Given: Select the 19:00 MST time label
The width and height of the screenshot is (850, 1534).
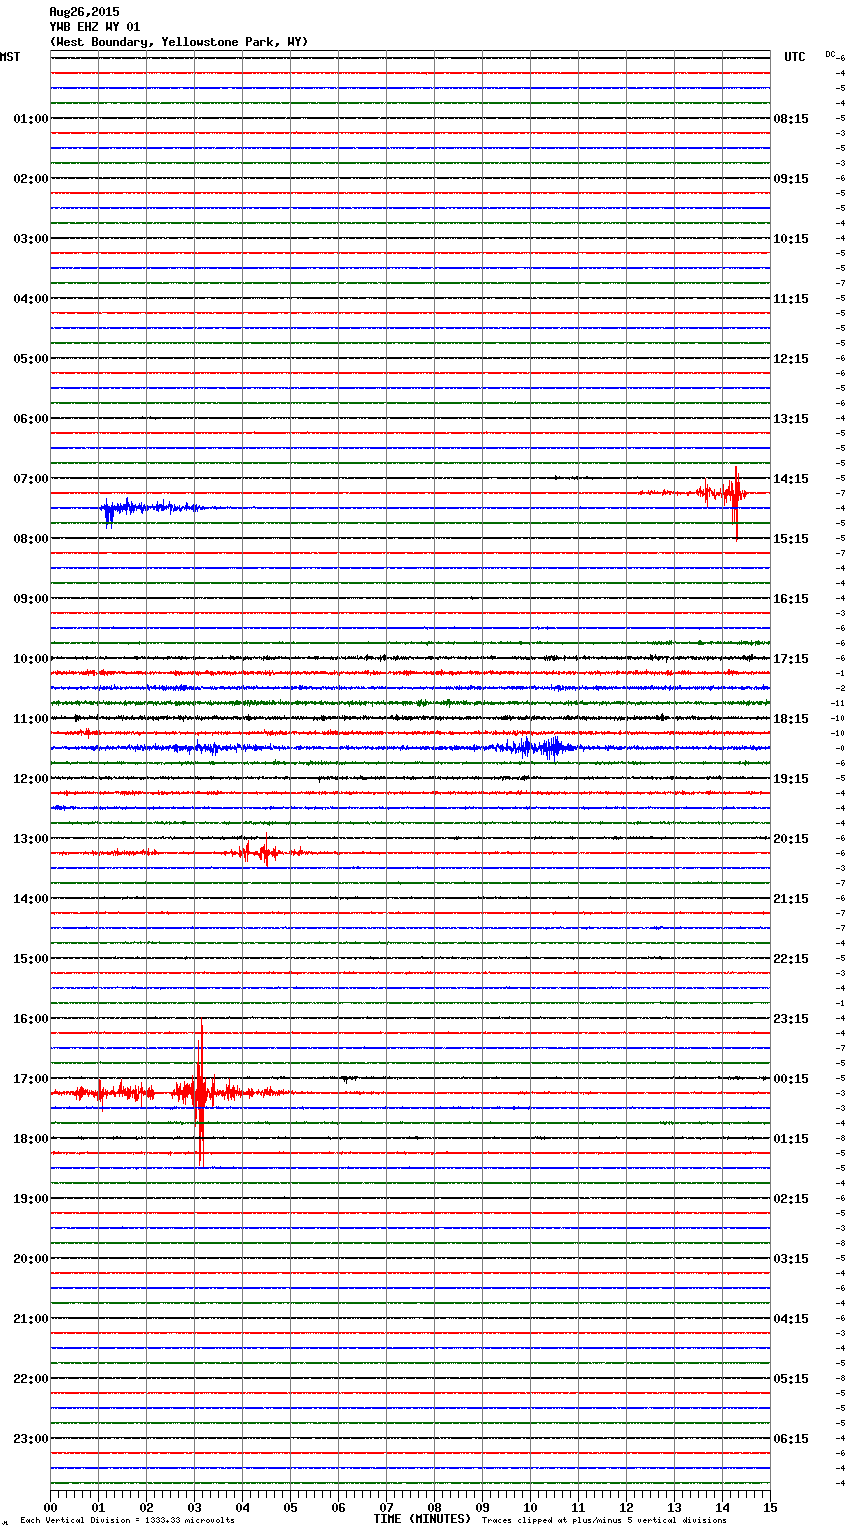Looking at the screenshot, I should pyautogui.click(x=30, y=1199).
